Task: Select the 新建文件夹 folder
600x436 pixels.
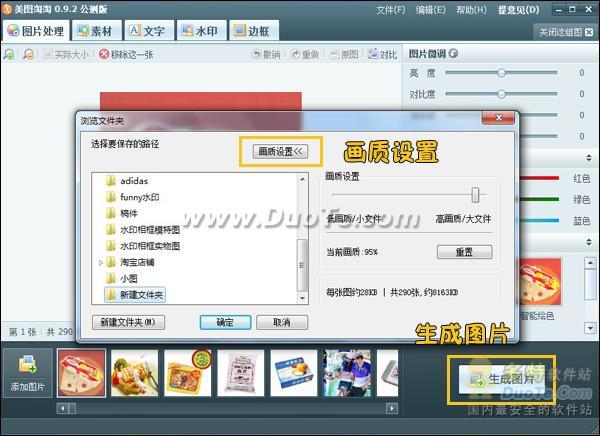Action: click(x=135, y=295)
